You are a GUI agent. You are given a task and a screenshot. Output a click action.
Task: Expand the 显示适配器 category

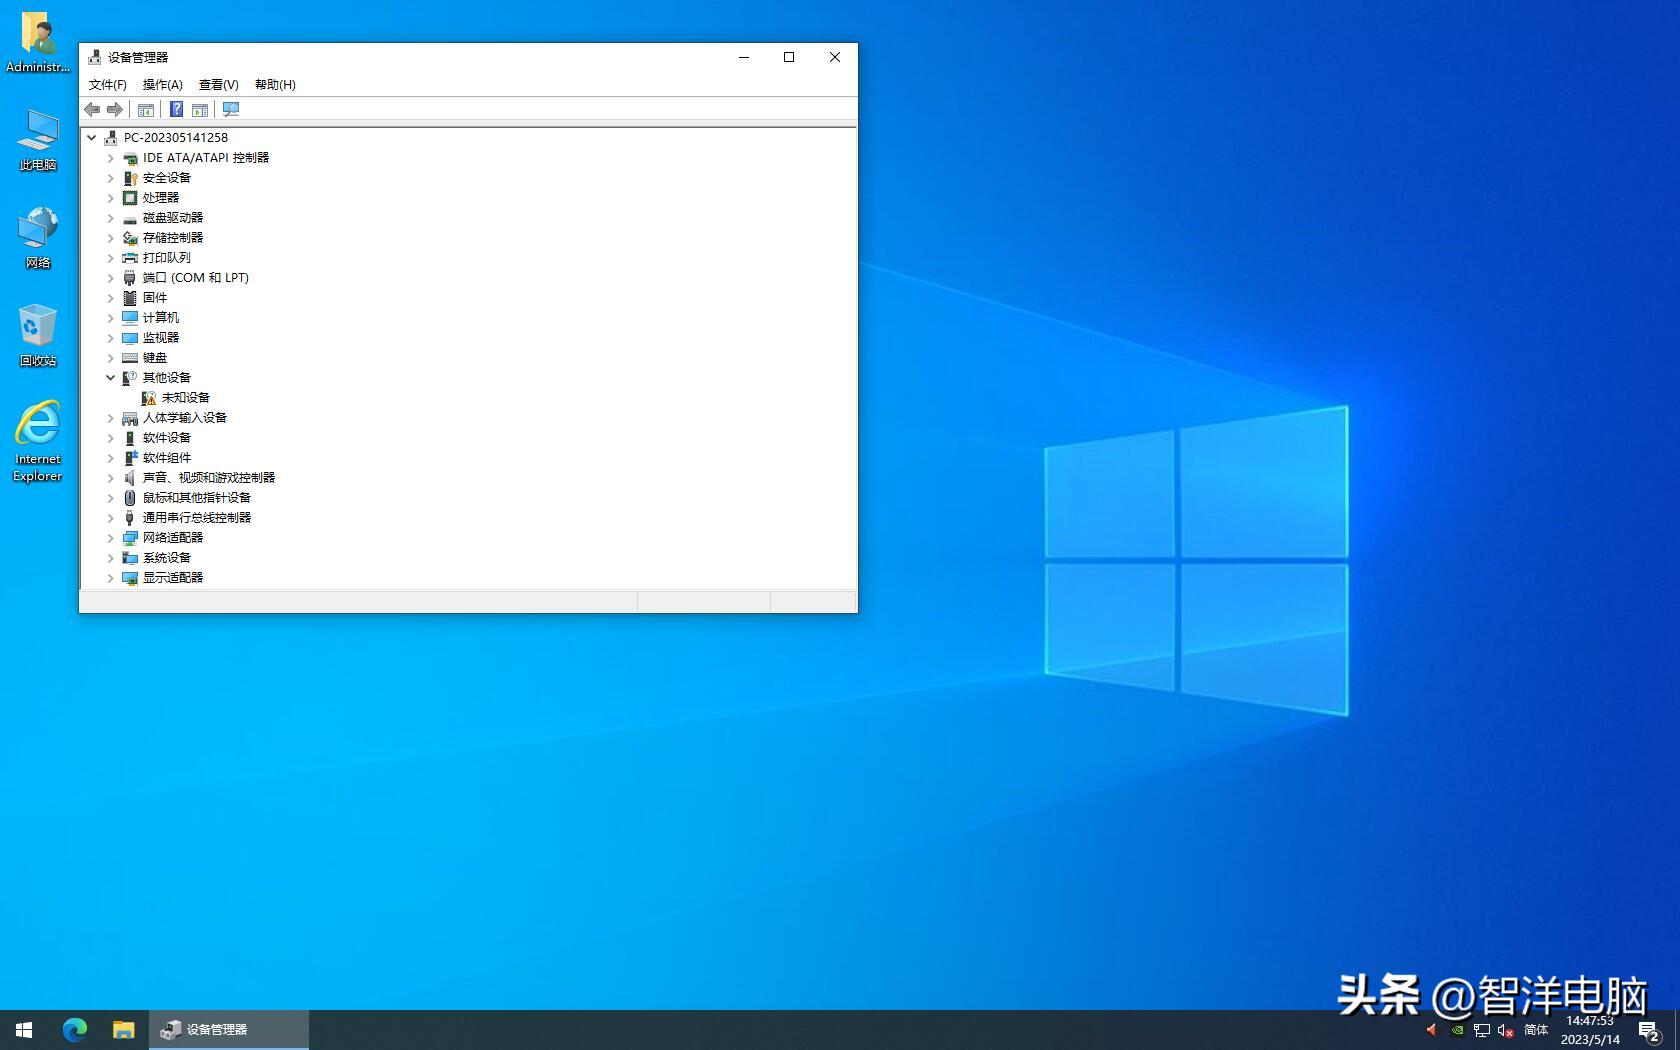tap(111, 578)
